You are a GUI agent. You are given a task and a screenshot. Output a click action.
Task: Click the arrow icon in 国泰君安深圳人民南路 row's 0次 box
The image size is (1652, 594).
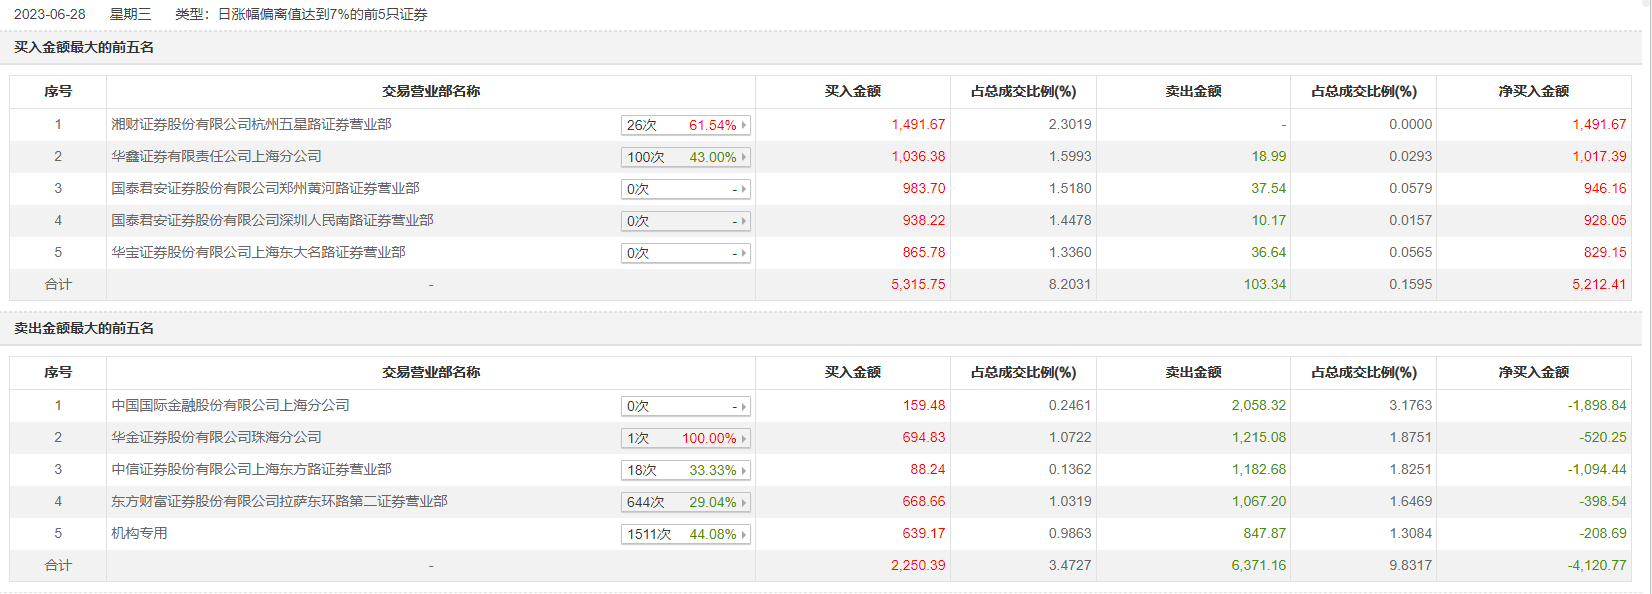[x=744, y=221]
